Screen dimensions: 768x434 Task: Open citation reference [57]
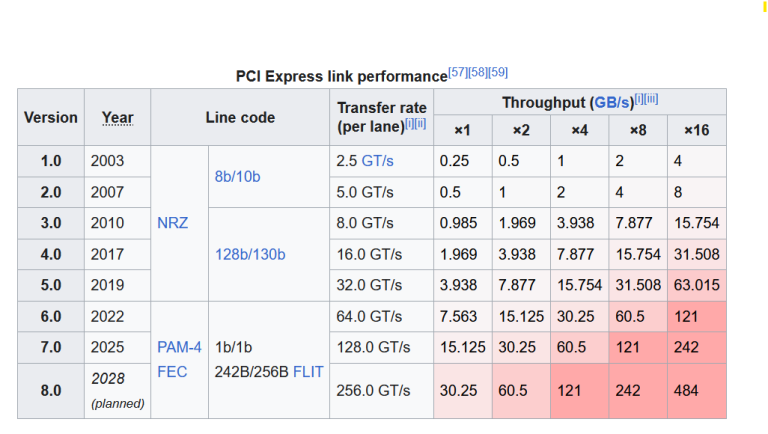pyautogui.click(x=457, y=72)
